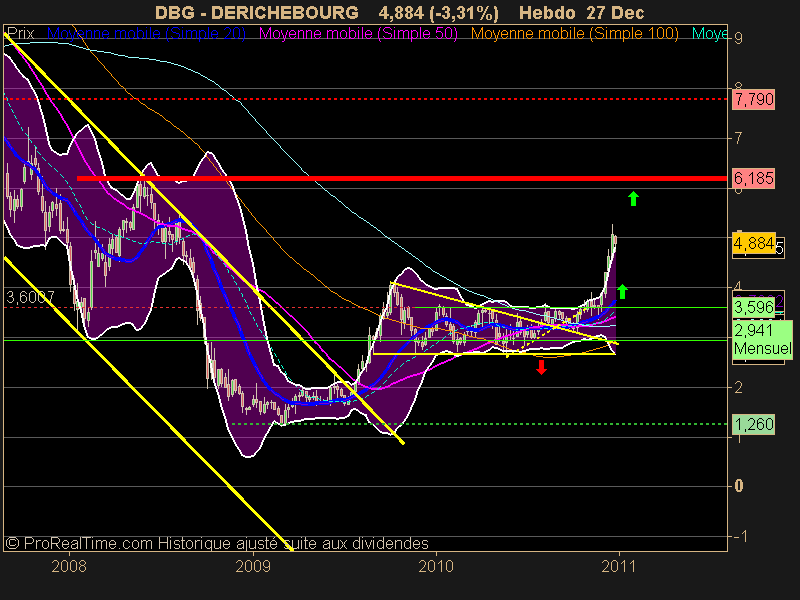Viewport: 800px width, 600px height.
Task: Select the '2,941 Mensuel' level label
Action: pyautogui.click(x=762, y=340)
